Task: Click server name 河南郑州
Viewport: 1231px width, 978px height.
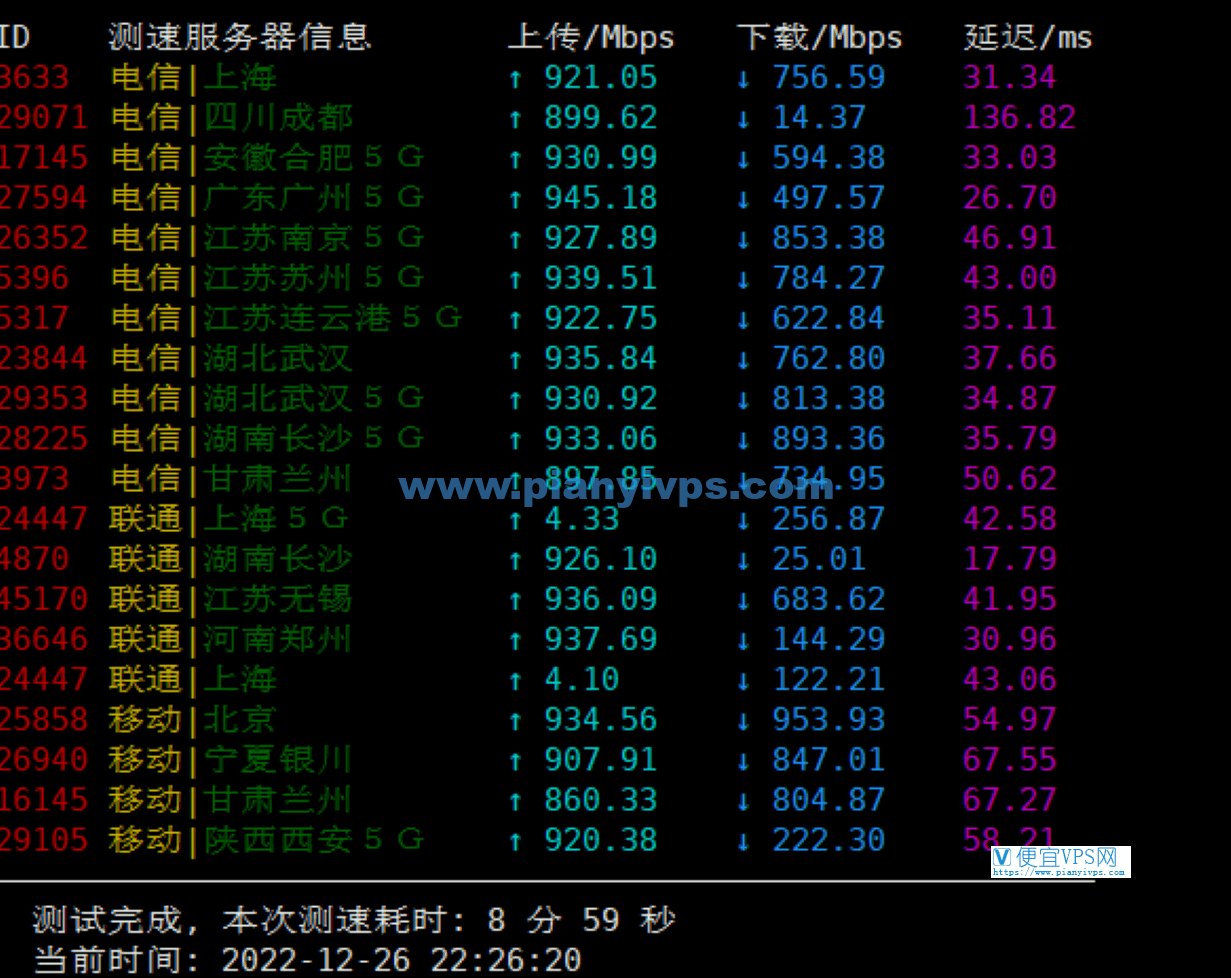Action: (x=279, y=638)
